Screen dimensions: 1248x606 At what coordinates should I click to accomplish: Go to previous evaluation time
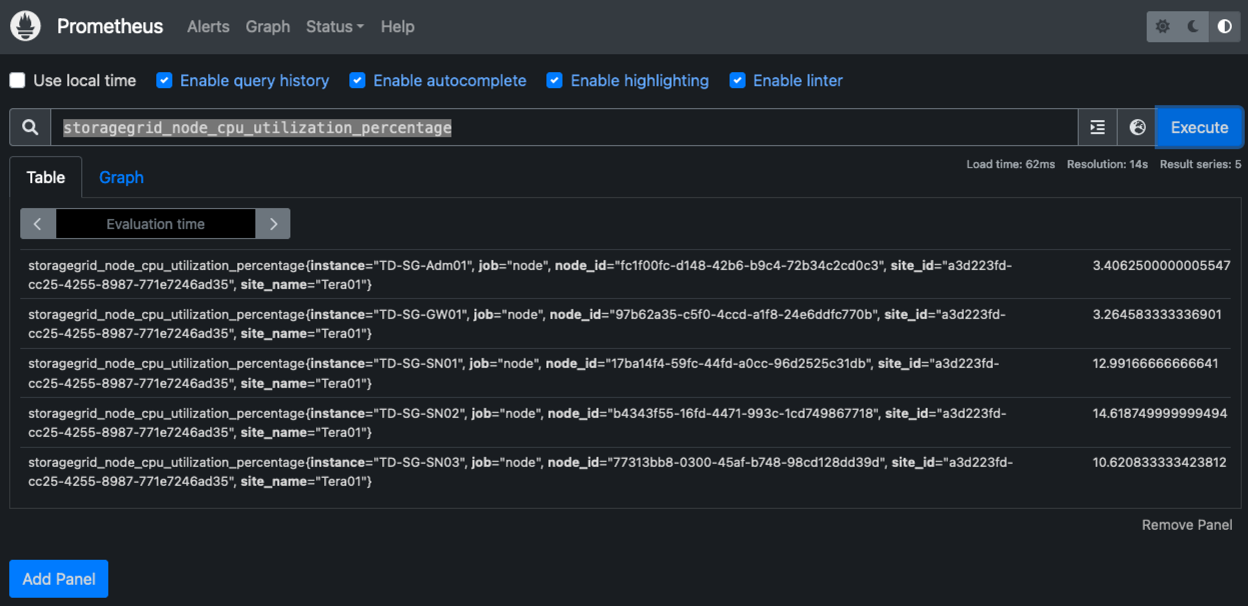click(38, 224)
